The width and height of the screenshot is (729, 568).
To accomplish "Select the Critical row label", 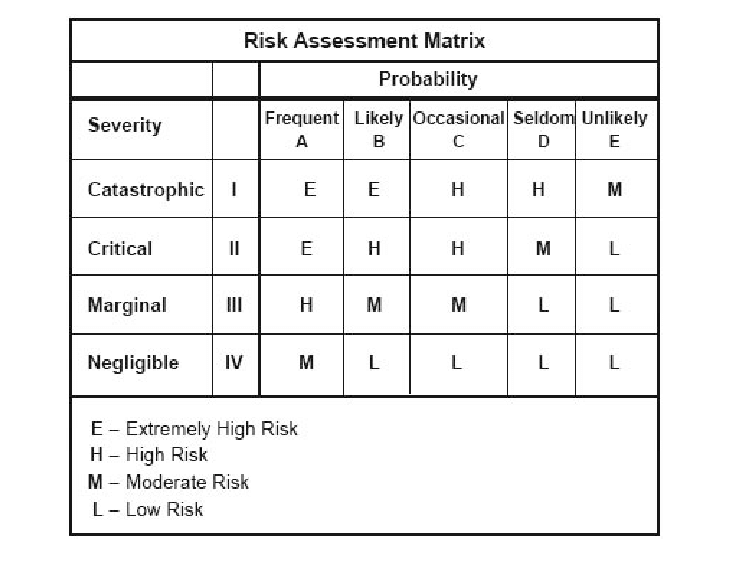I will pyautogui.click(x=120, y=248).
